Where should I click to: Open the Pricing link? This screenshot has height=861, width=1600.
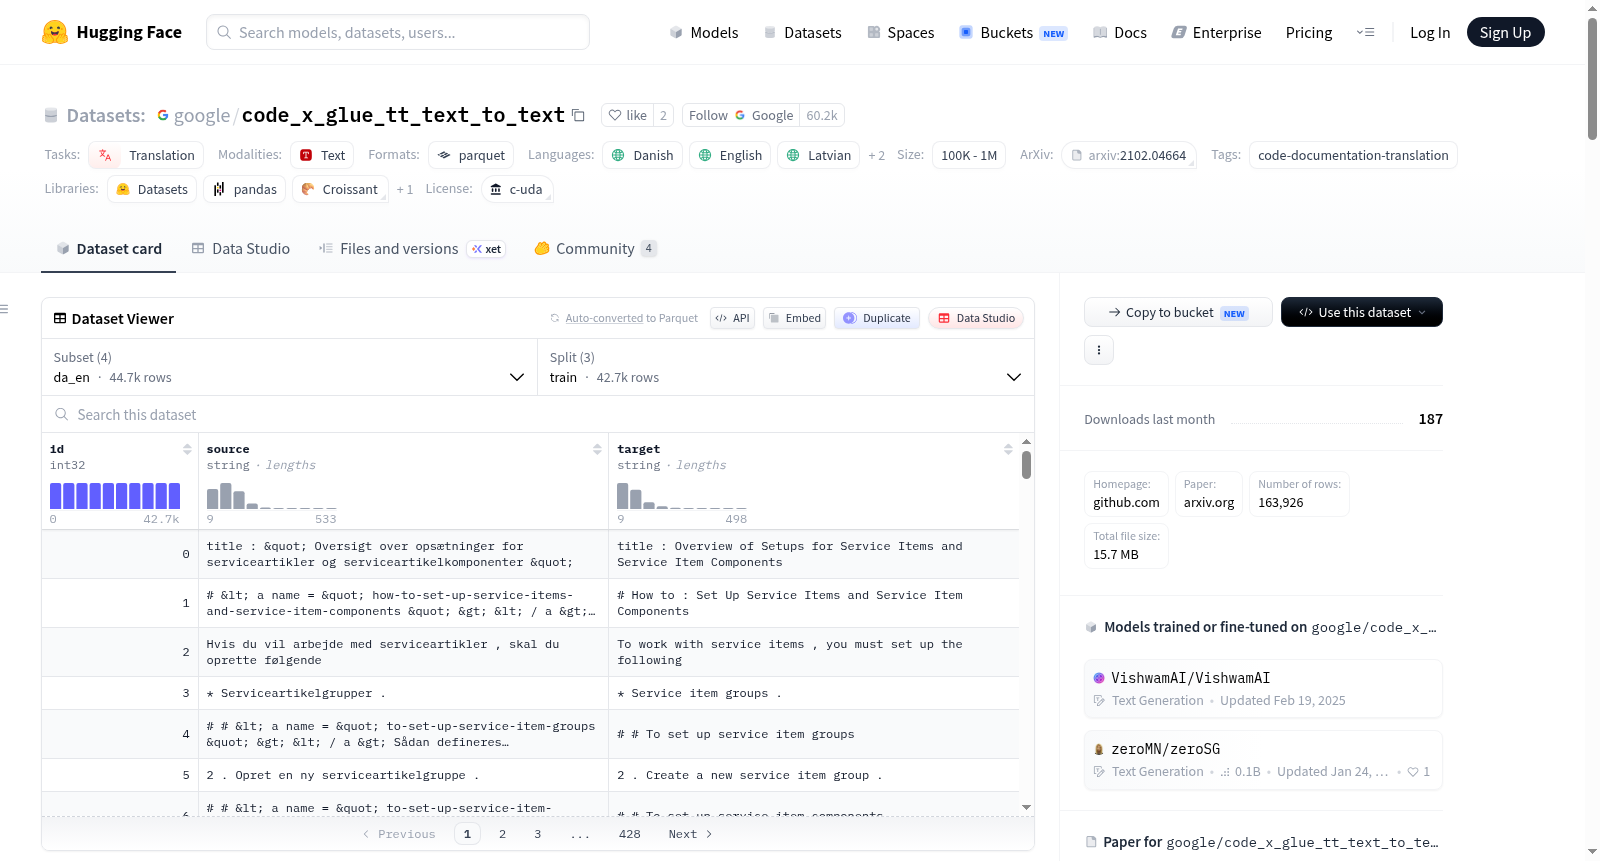pos(1309,32)
